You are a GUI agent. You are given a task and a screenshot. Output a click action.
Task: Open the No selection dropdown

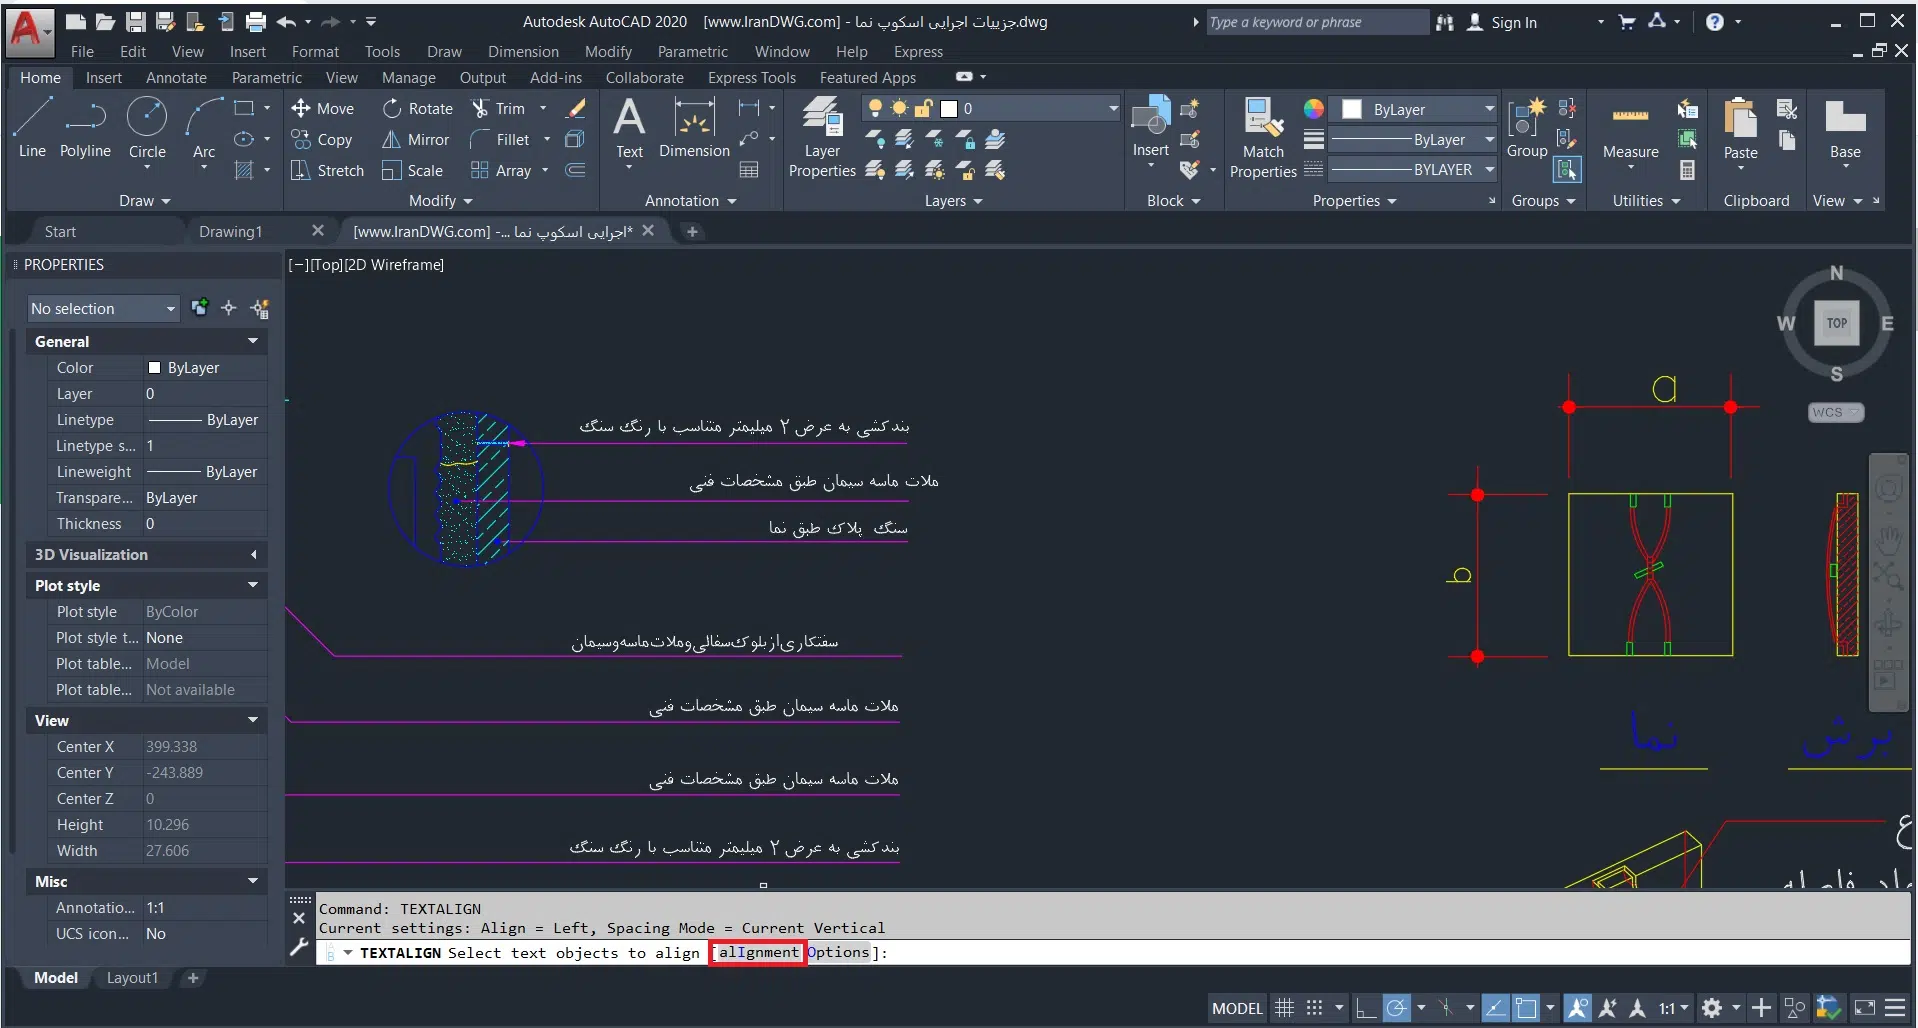[x=102, y=309]
